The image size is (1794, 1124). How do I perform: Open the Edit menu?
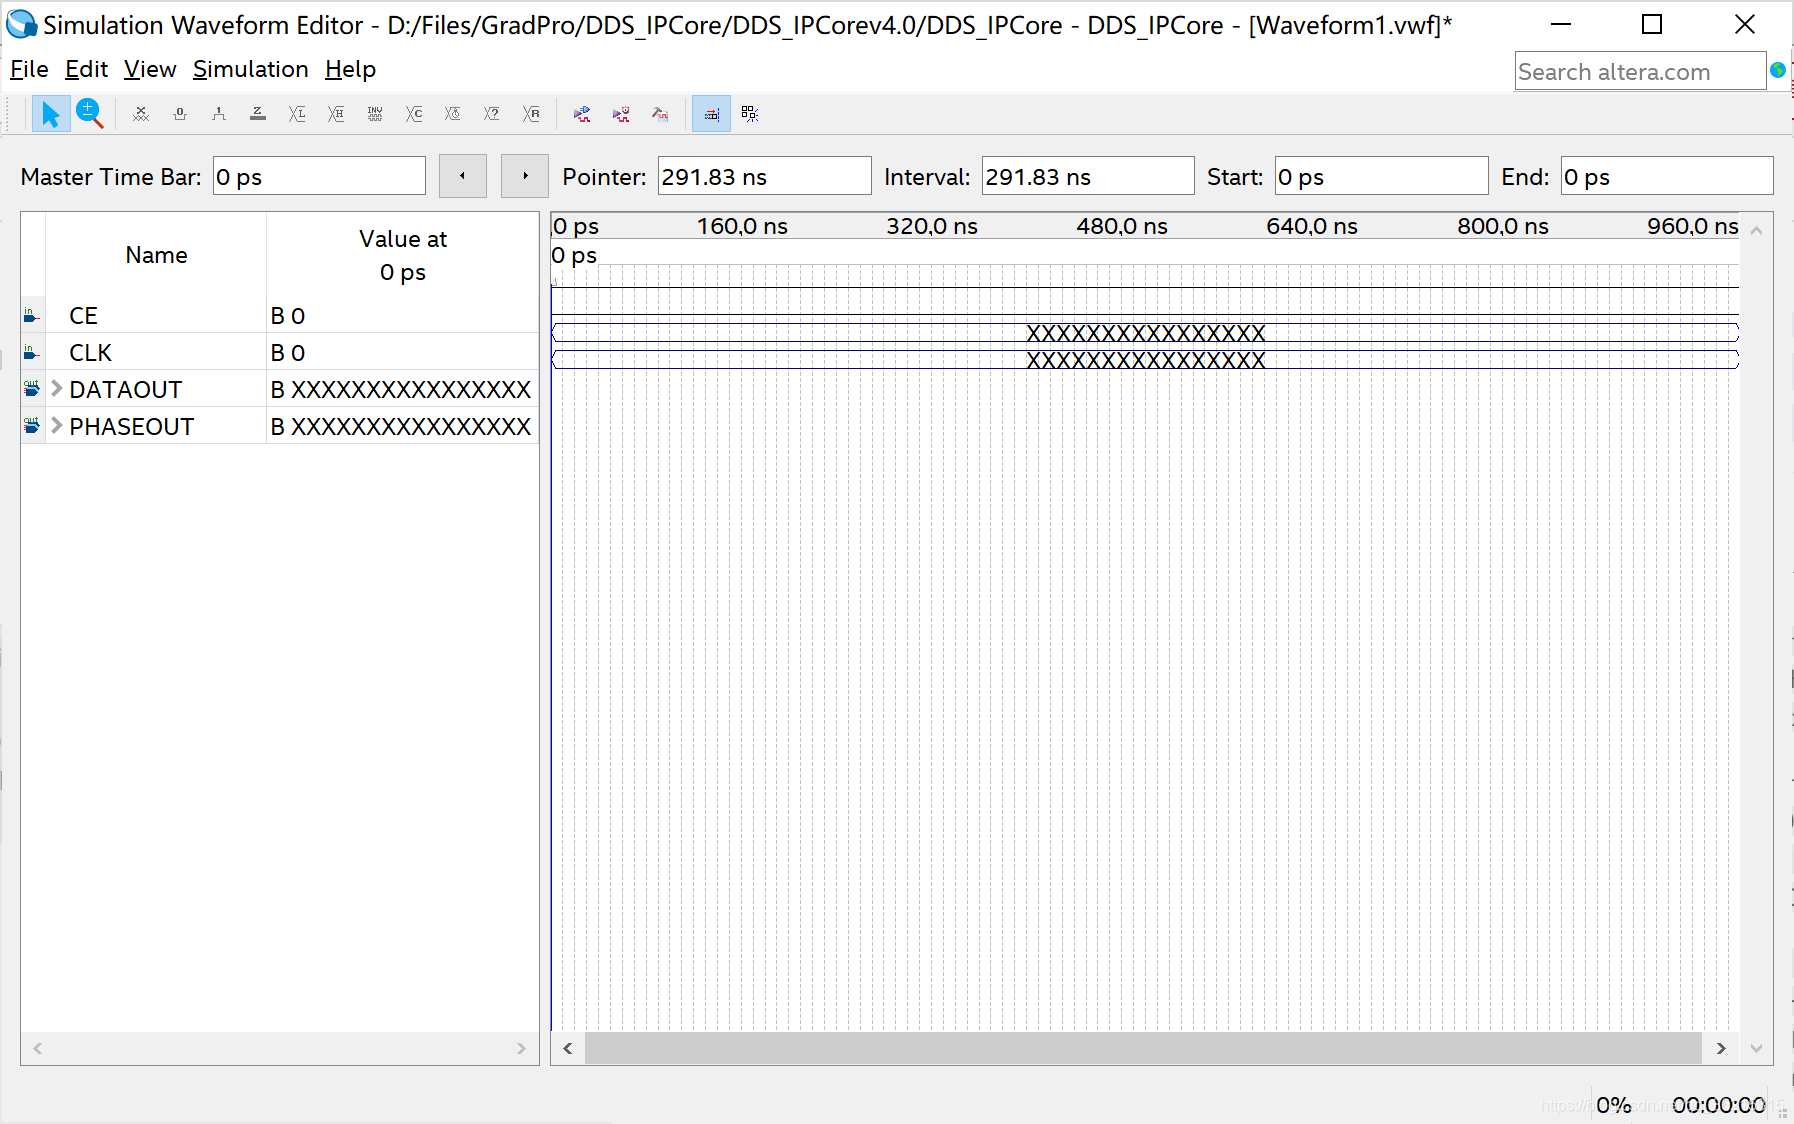(x=86, y=69)
